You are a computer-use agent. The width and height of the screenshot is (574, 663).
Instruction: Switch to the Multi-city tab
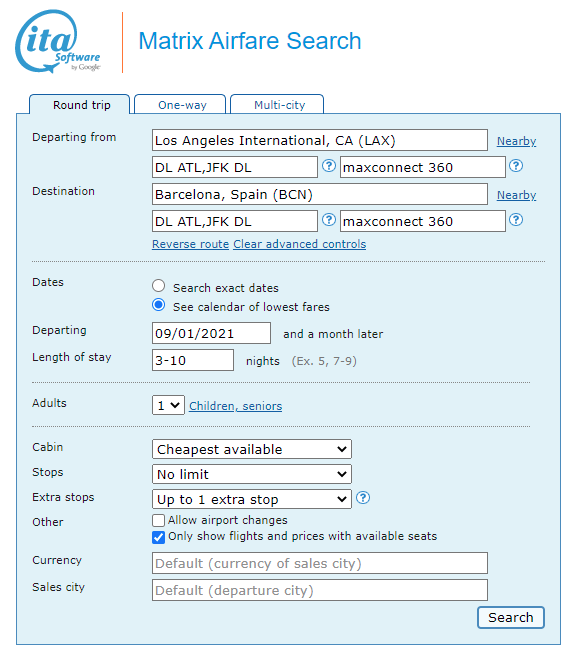279,104
